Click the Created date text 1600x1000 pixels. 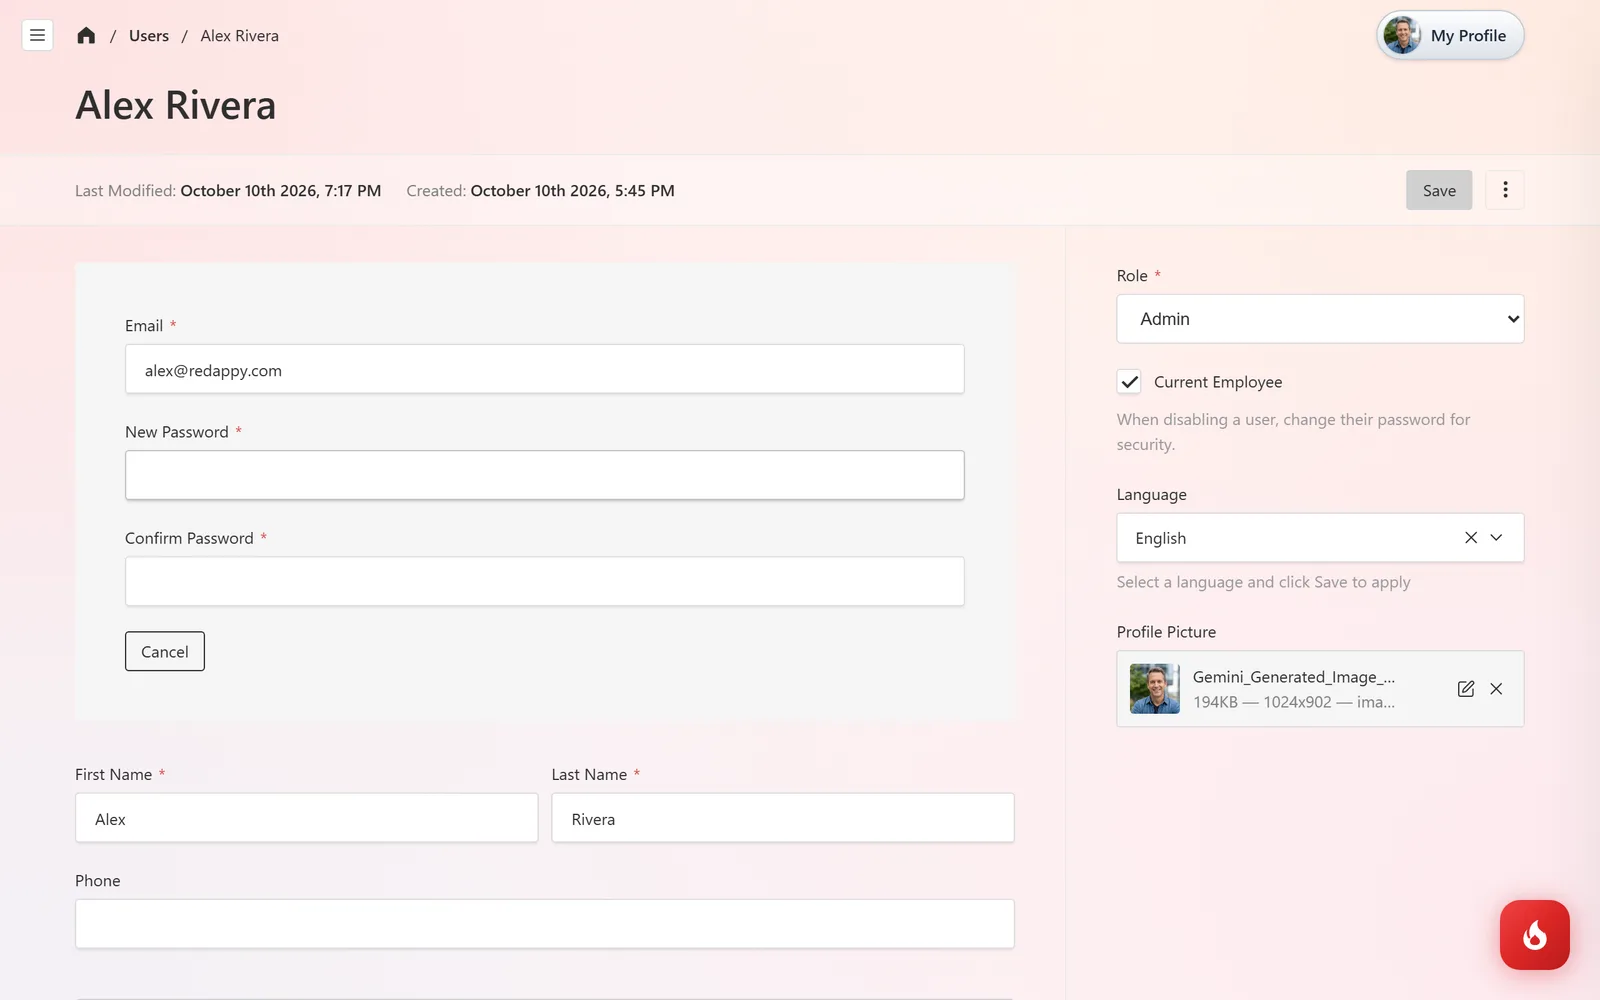pyautogui.click(x=572, y=191)
